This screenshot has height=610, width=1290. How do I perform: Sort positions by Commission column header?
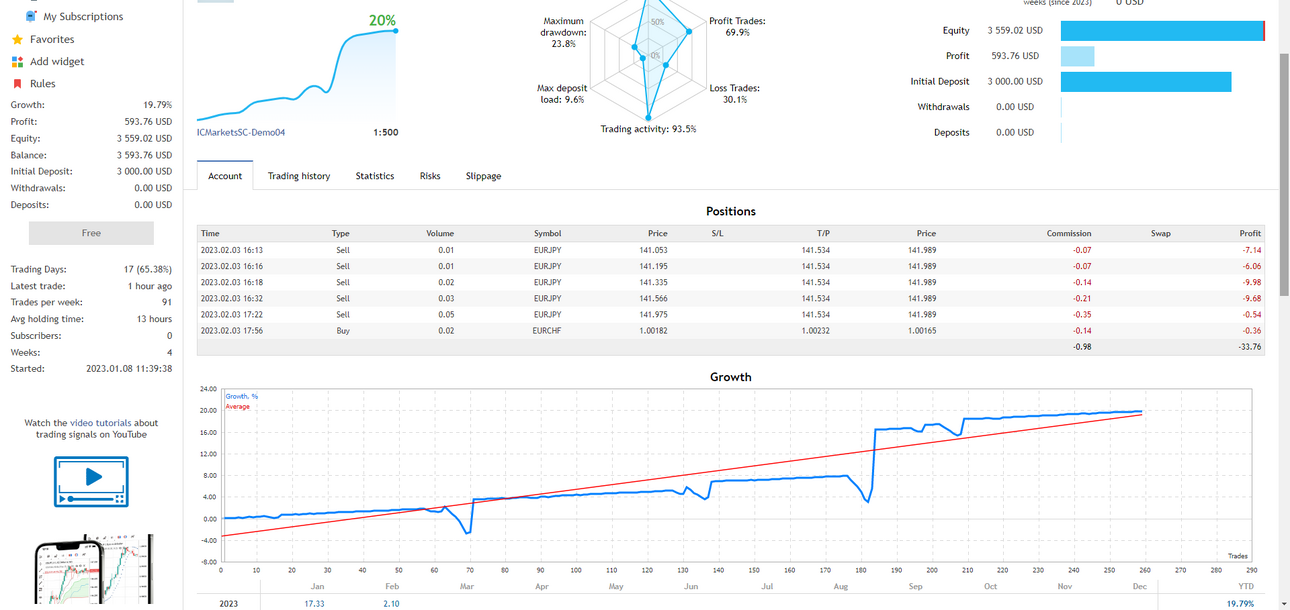pyautogui.click(x=1069, y=233)
